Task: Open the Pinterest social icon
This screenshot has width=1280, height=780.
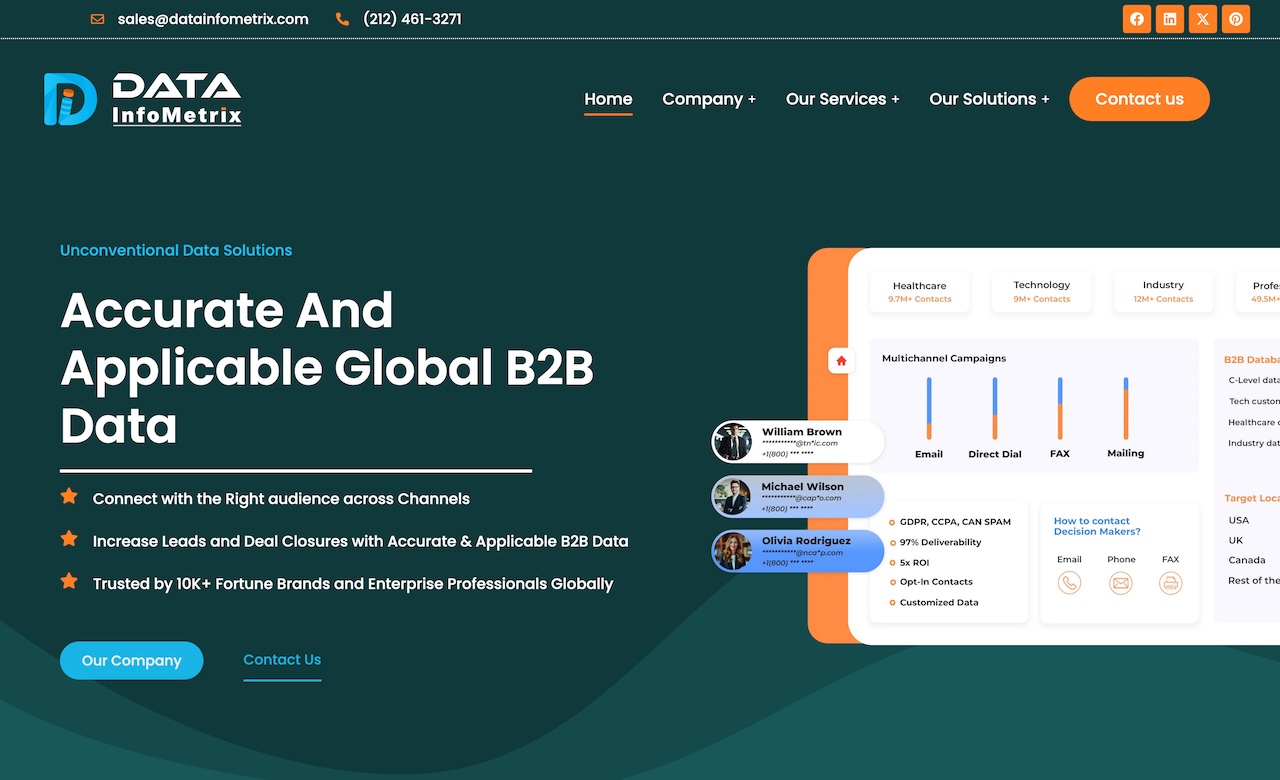Action: click(1236, 19)
